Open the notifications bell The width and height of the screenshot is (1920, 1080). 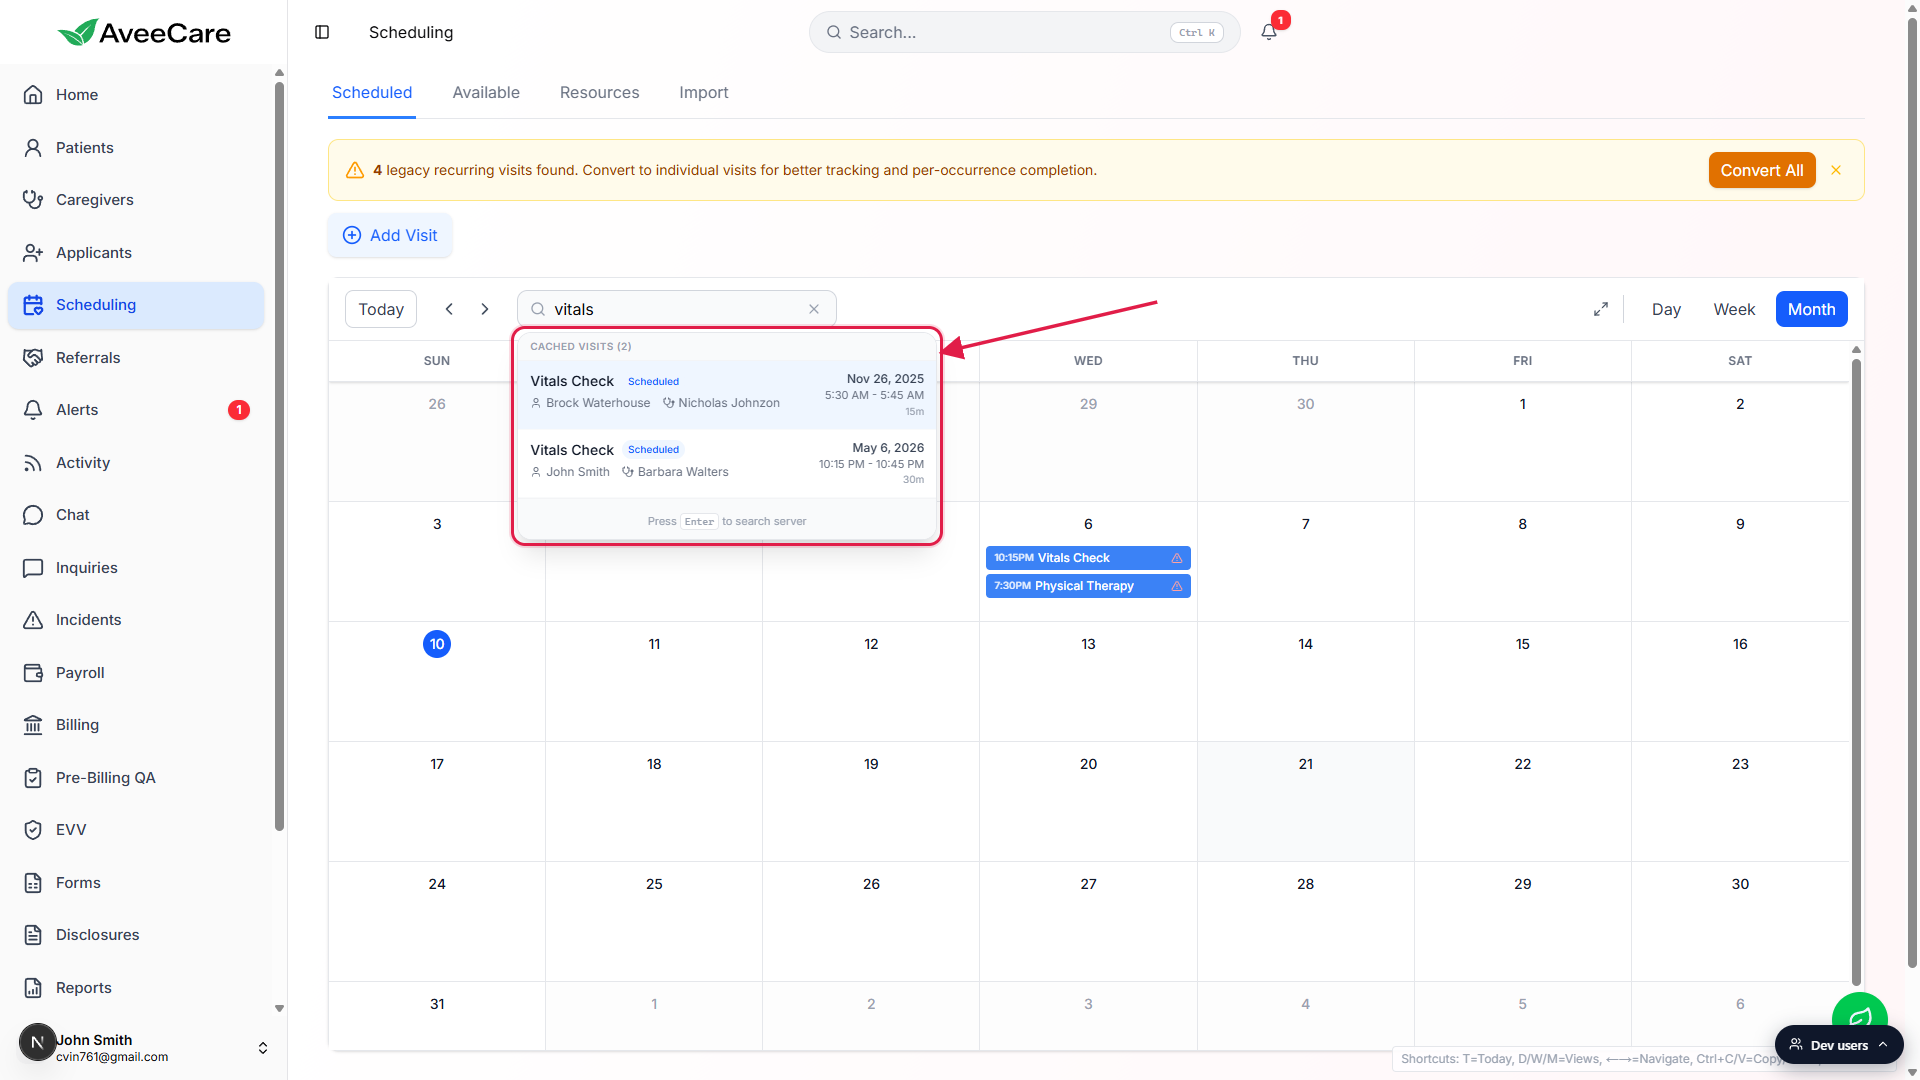[x=1269, y=32]
